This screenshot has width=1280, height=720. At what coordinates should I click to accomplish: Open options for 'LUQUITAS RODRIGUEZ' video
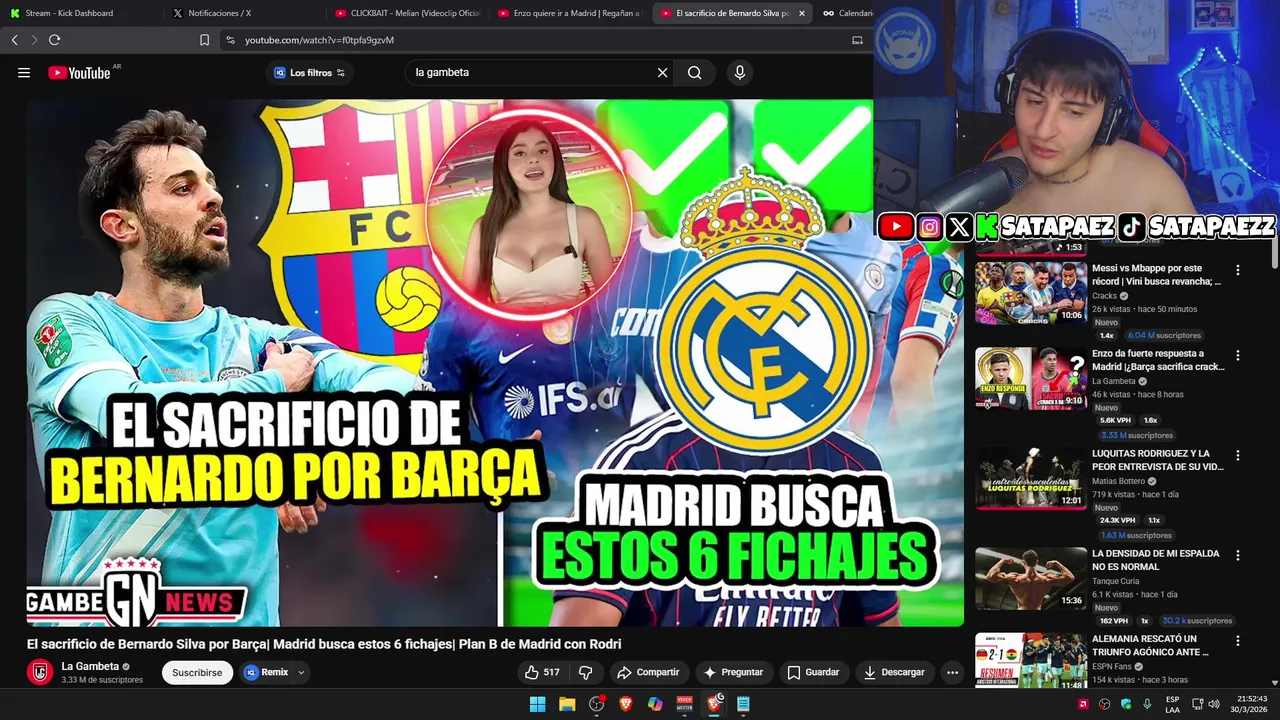coord(1238,455)
